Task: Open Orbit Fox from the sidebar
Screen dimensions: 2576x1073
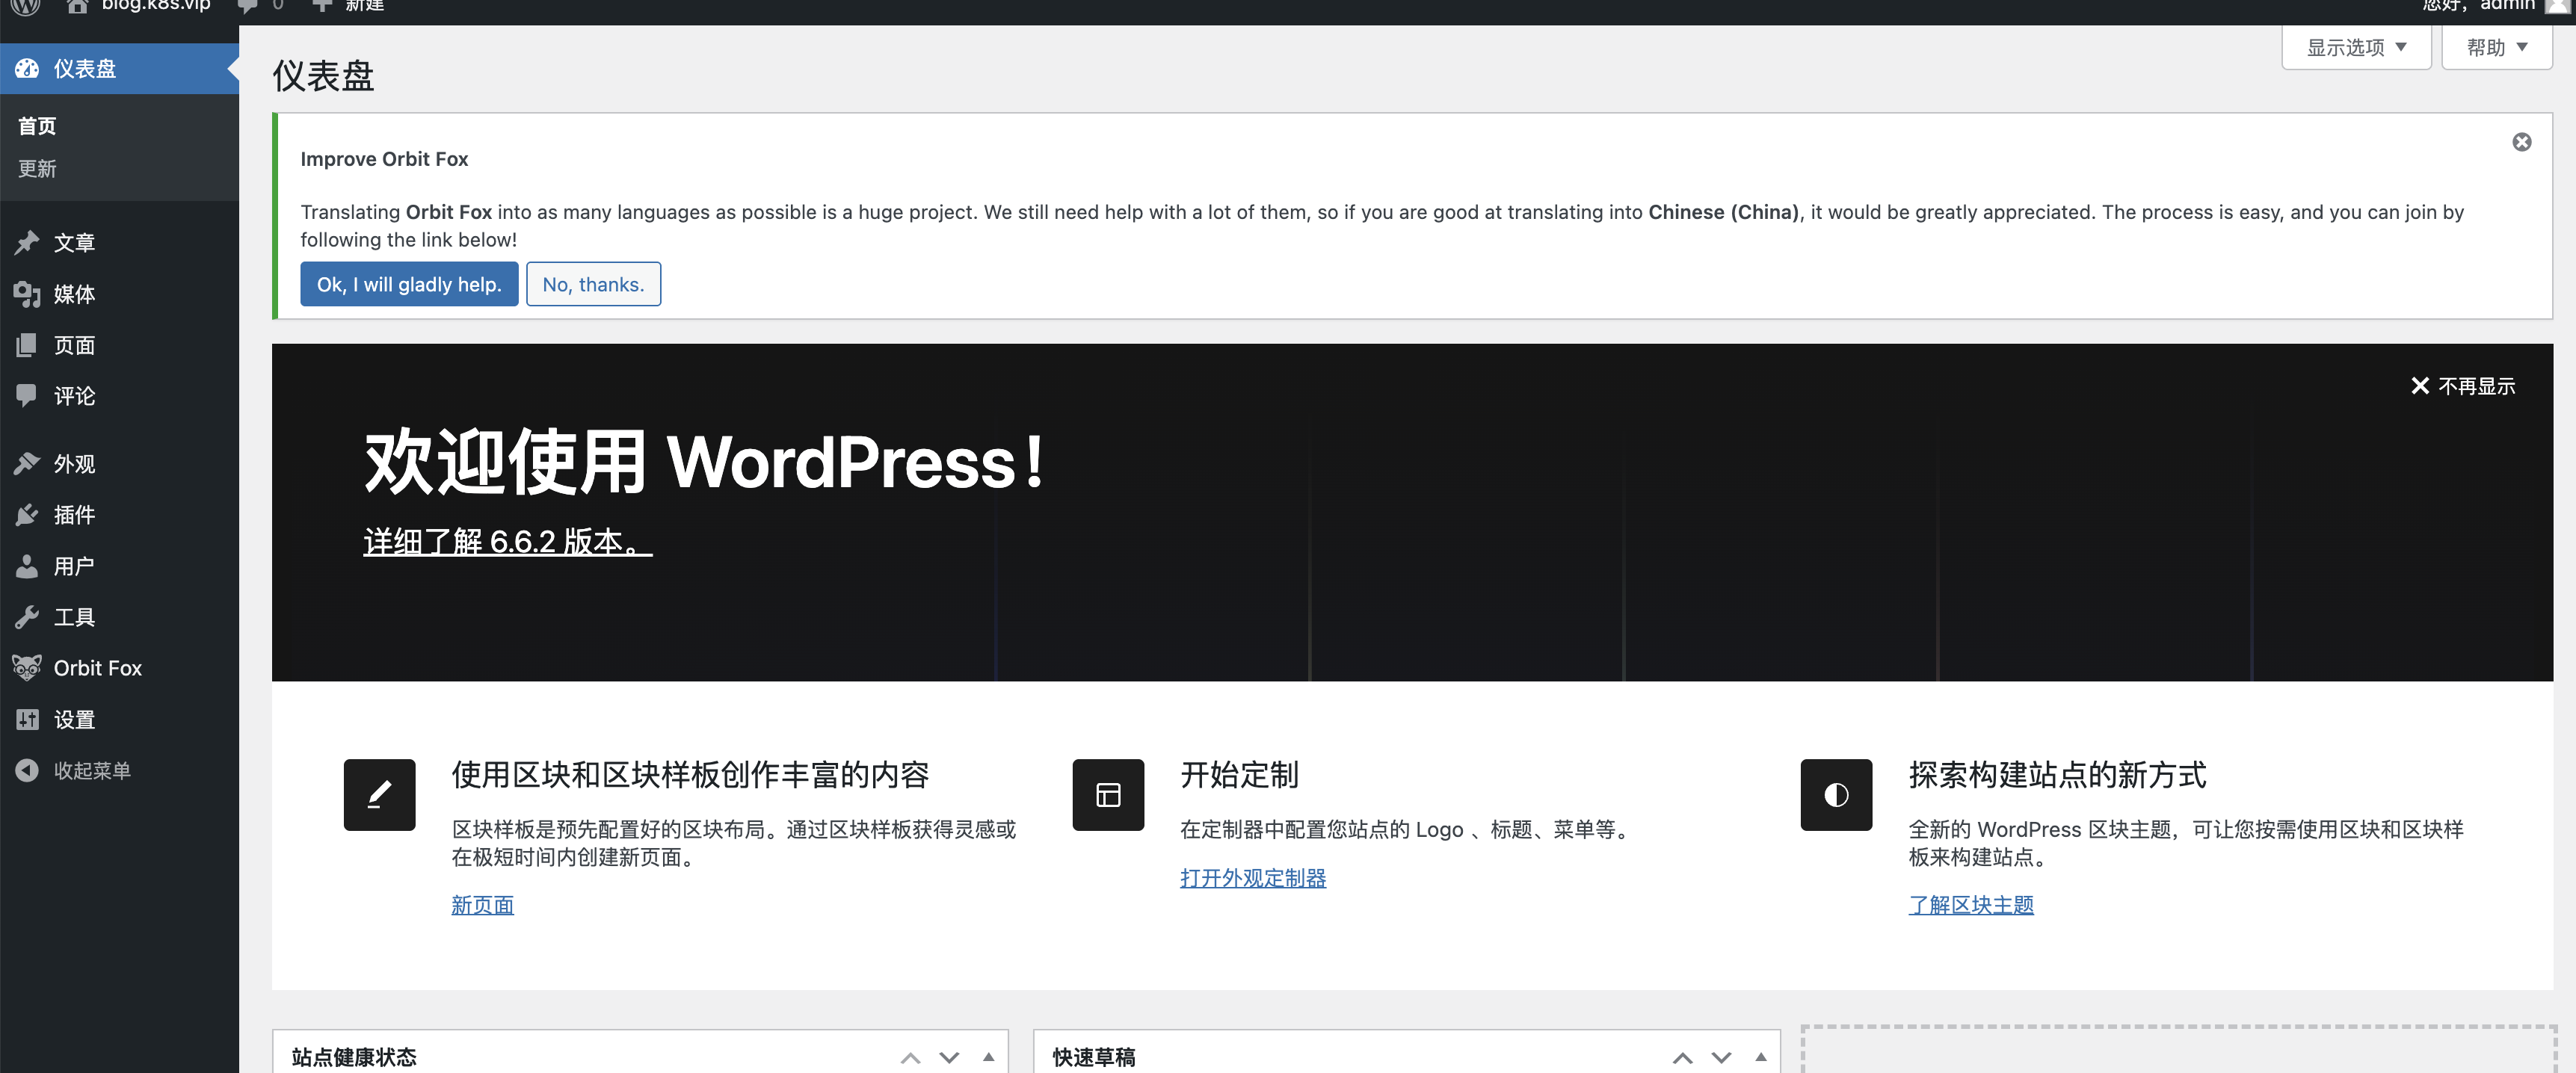Action: click(x=97, y=668)
